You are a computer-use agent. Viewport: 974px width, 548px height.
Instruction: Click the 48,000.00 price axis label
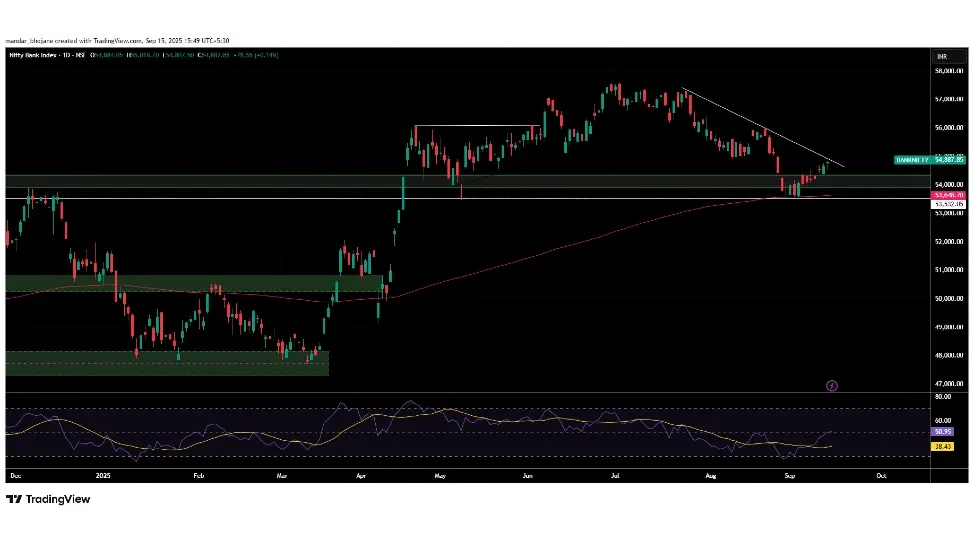click(x=949, y=355)
